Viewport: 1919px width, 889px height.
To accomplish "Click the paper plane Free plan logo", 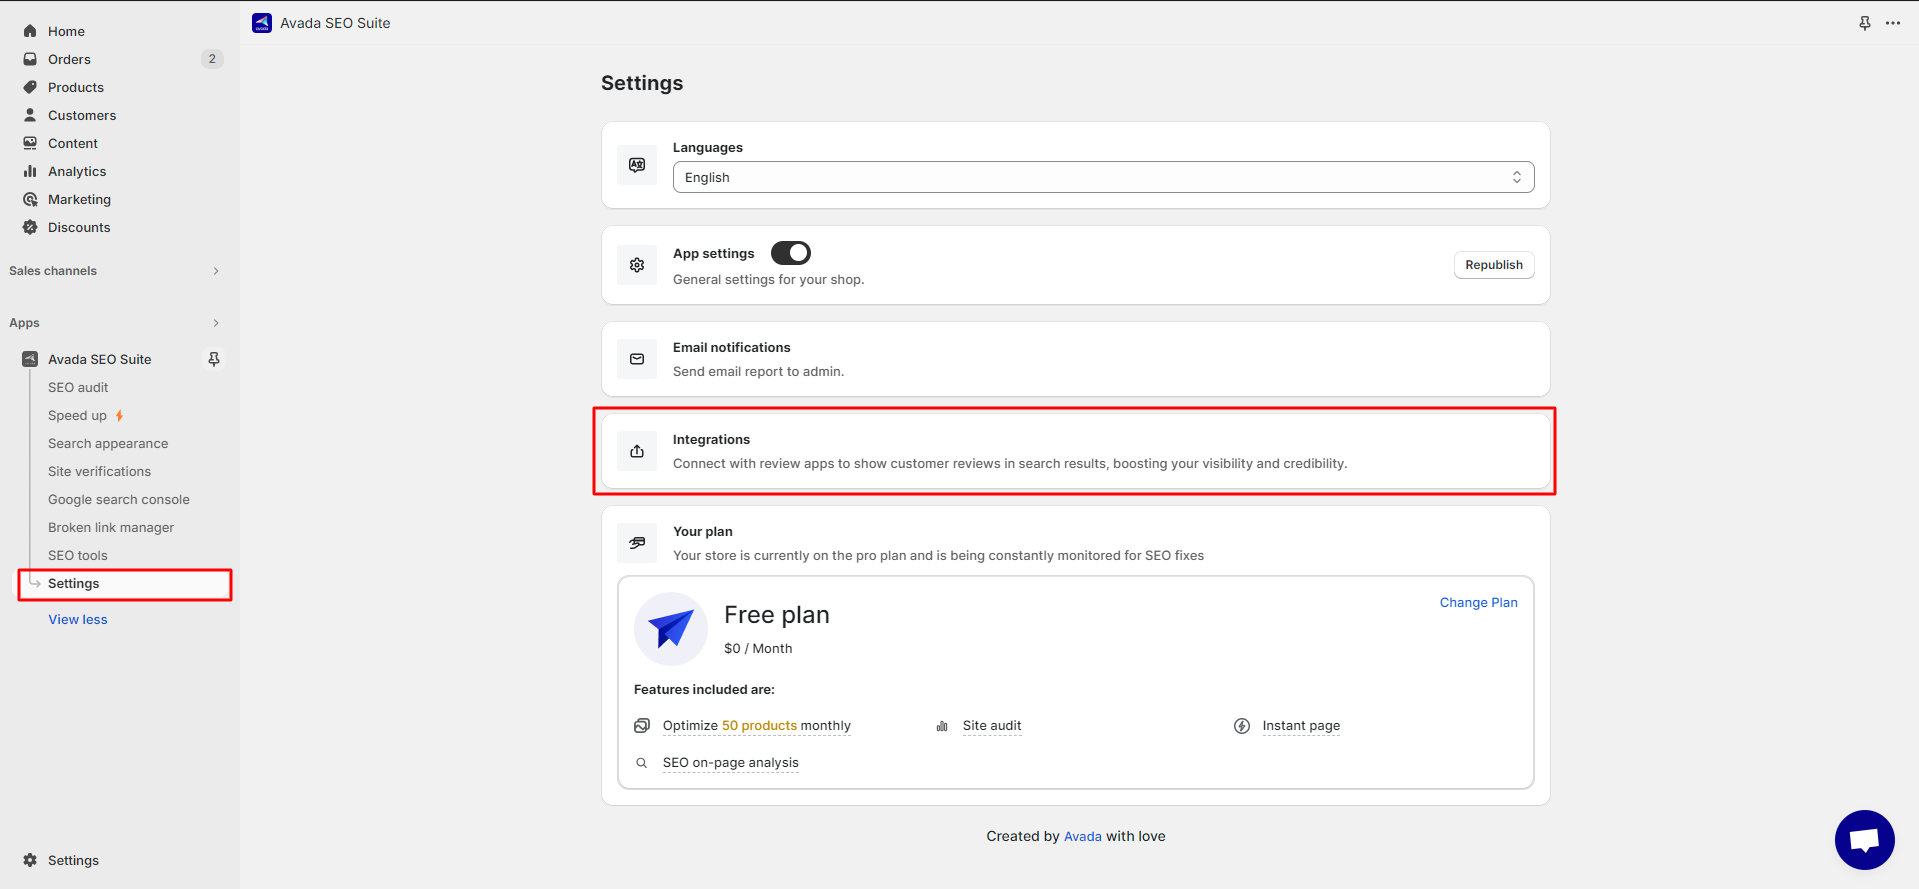I will [x=671, y=629].
